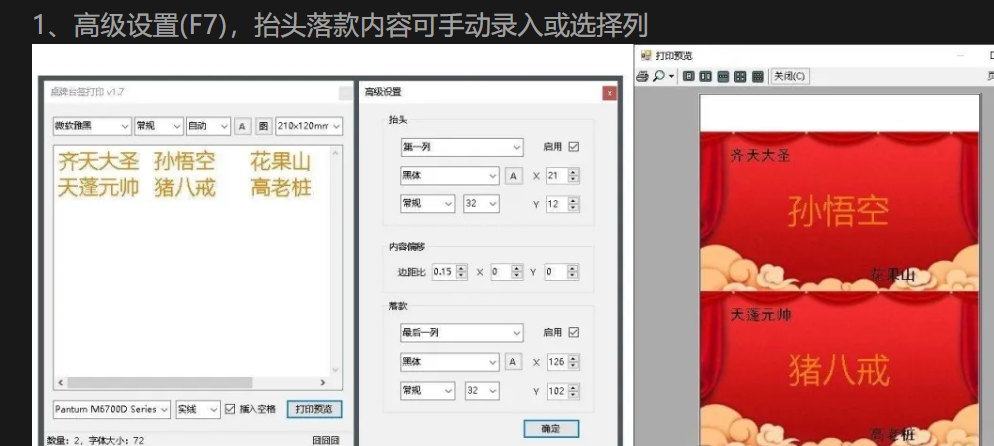Open the Pantum M6700D Series printer dropdown
Screen dimensions: 994x446
click(112, 409)
